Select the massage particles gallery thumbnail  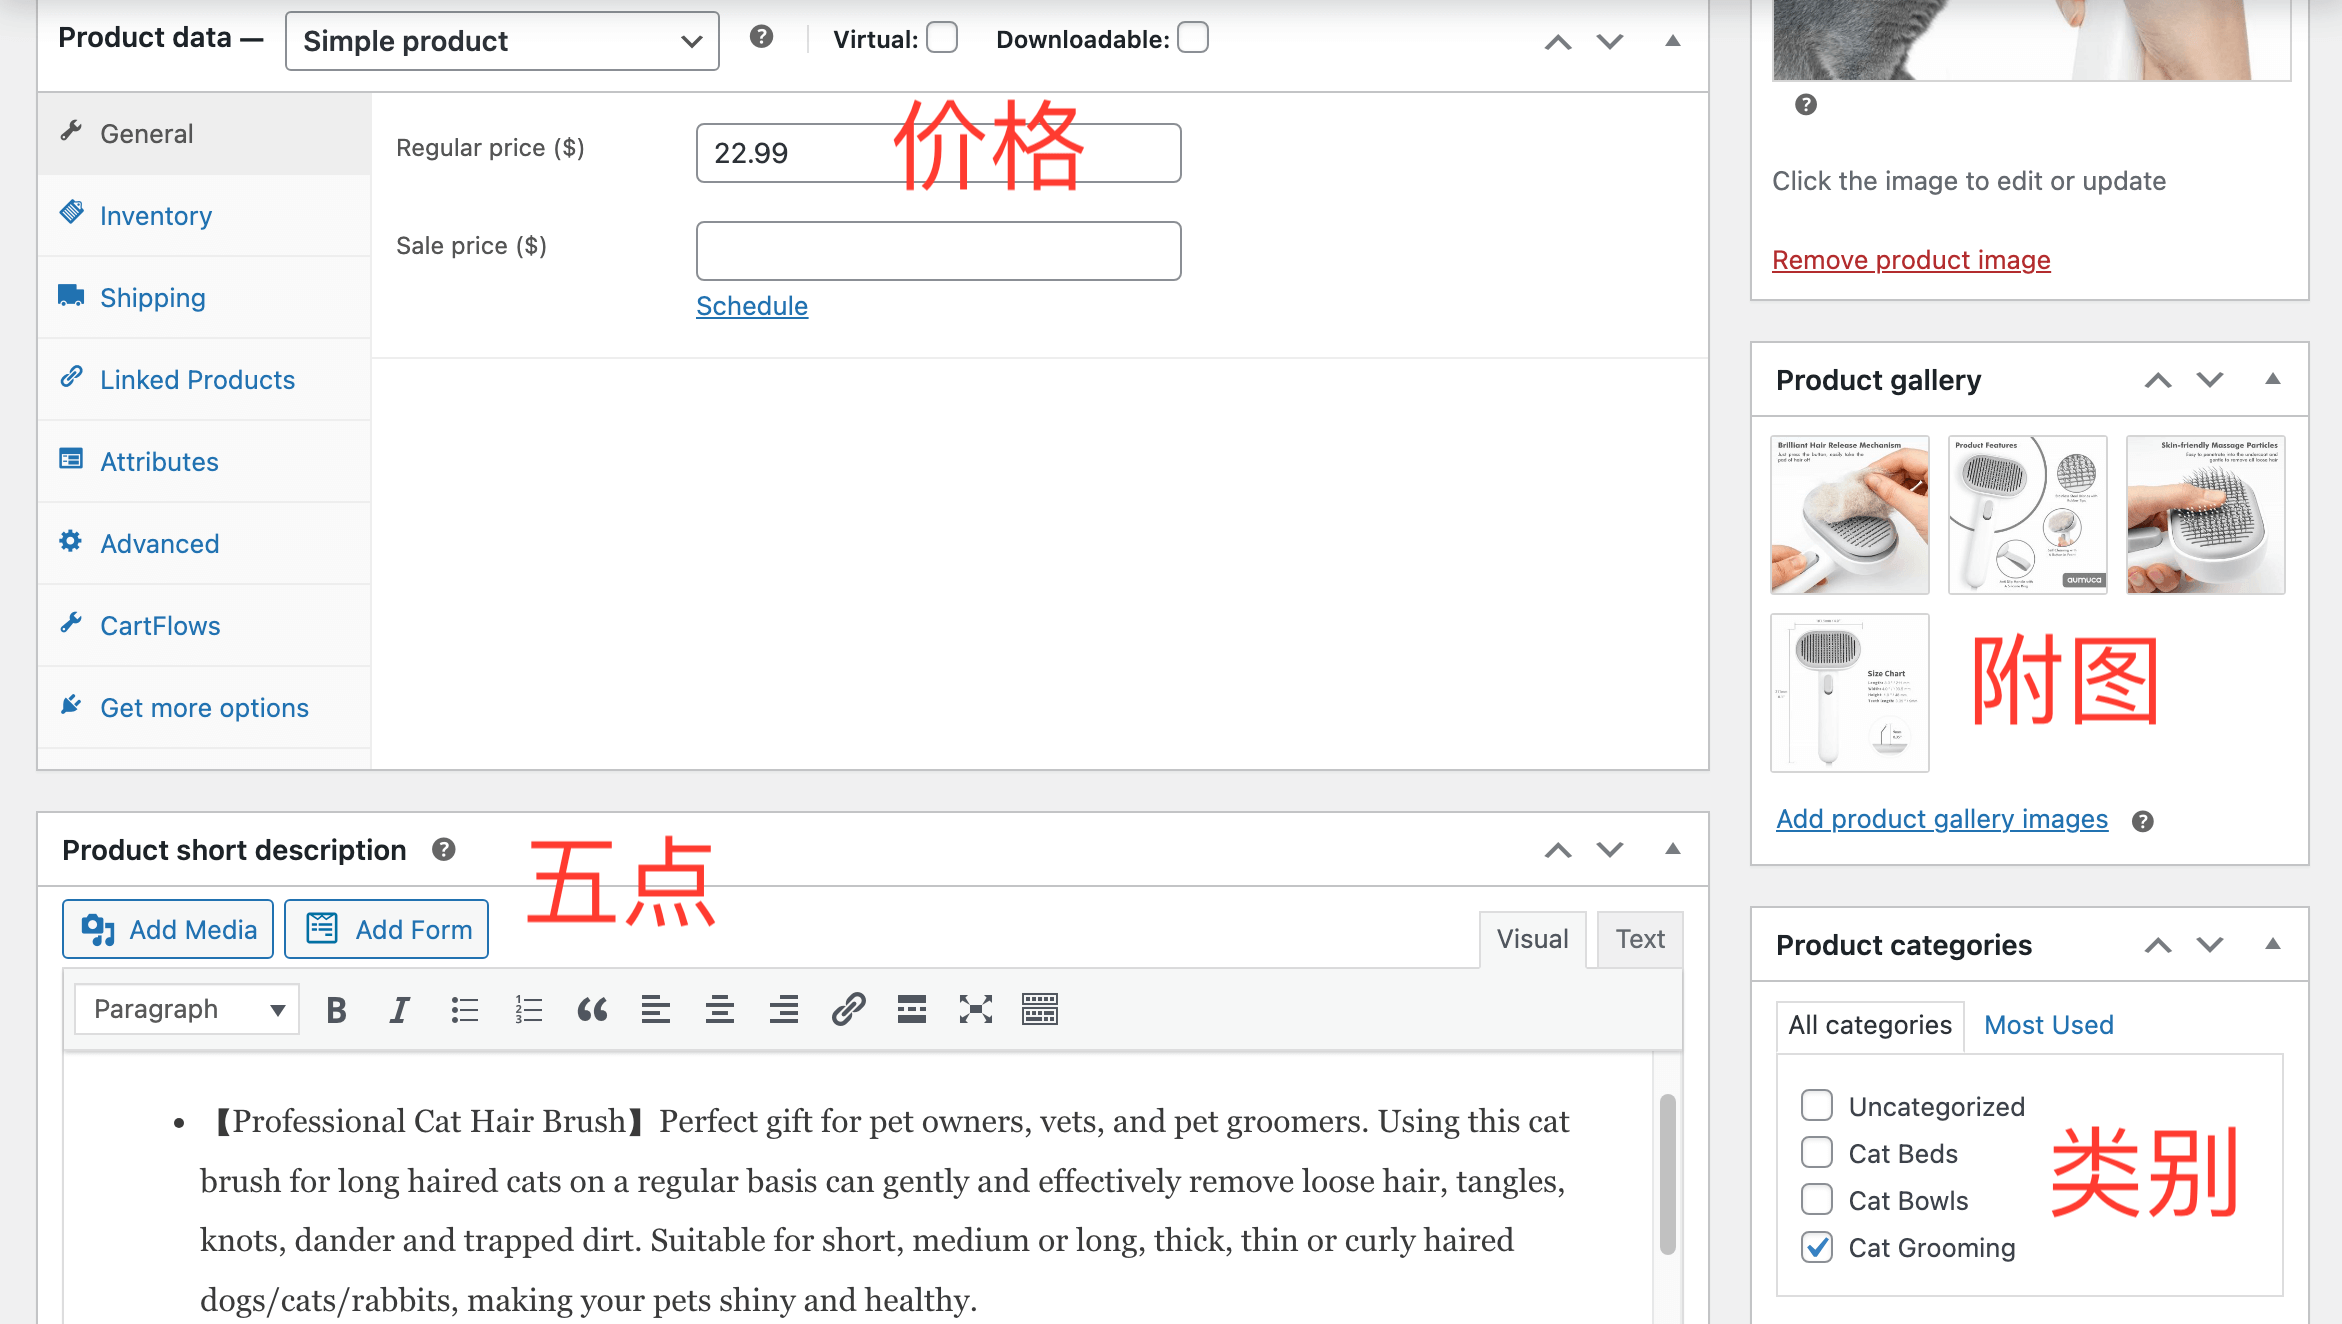(2206, 515)
